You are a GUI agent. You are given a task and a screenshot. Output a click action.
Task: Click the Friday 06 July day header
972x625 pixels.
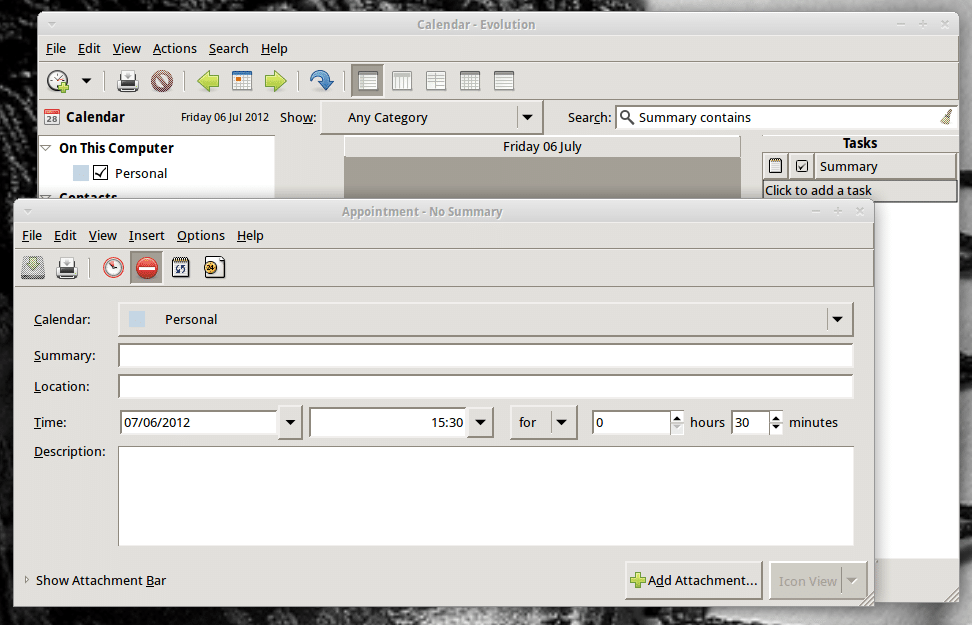click(542, 146)
